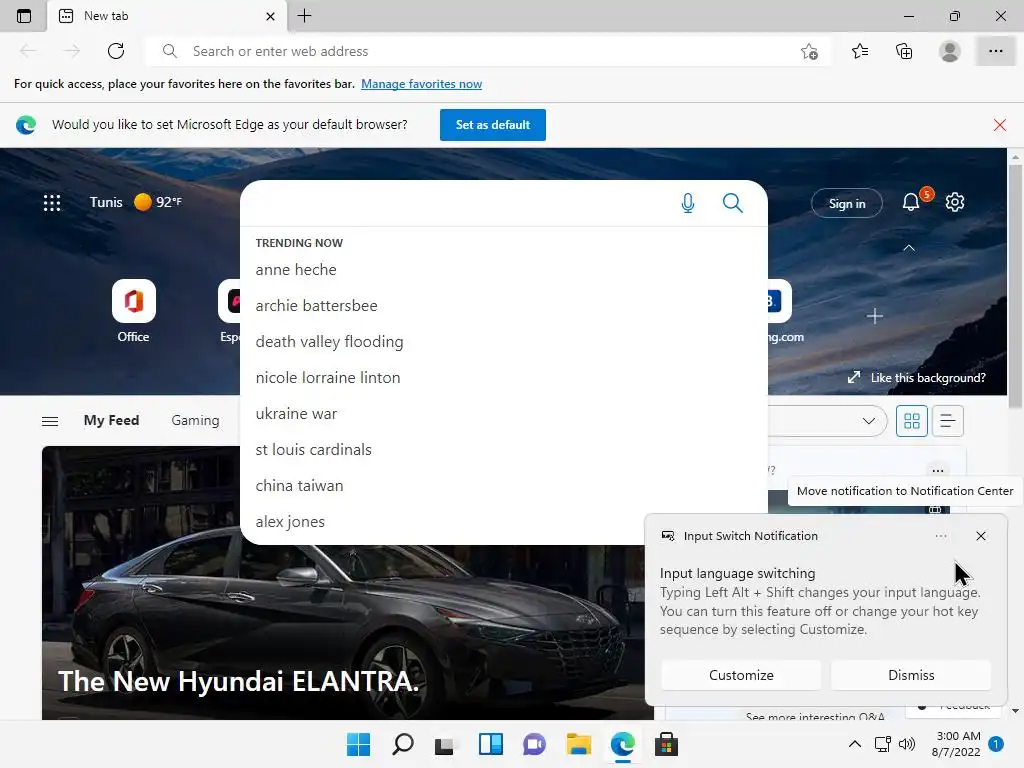Dismiss the default browser prompt with red X
Viewport: 1024px width, 768px height.
click(1000, 125)
